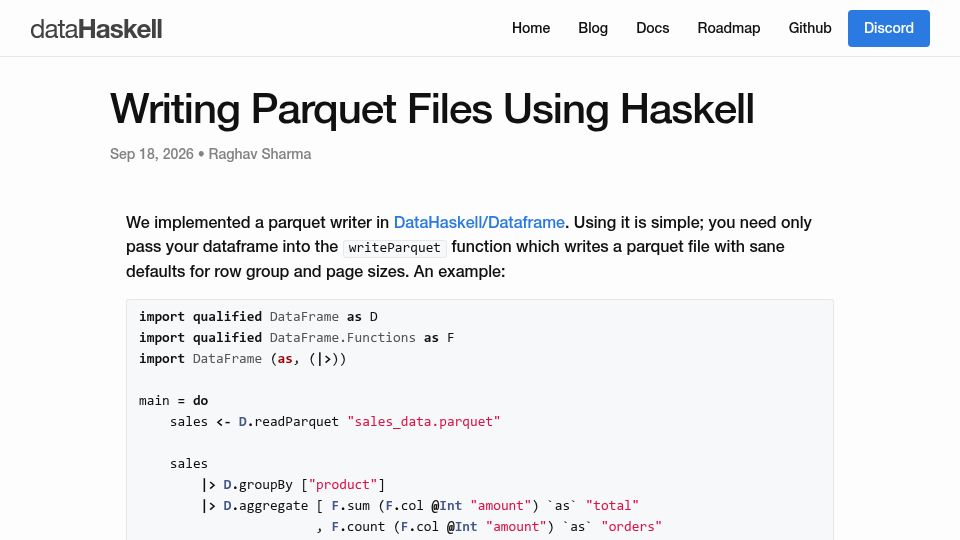Click the "main = do" code line
The height and width of the screenshot is (540, 960).
(x=173, y=400)
